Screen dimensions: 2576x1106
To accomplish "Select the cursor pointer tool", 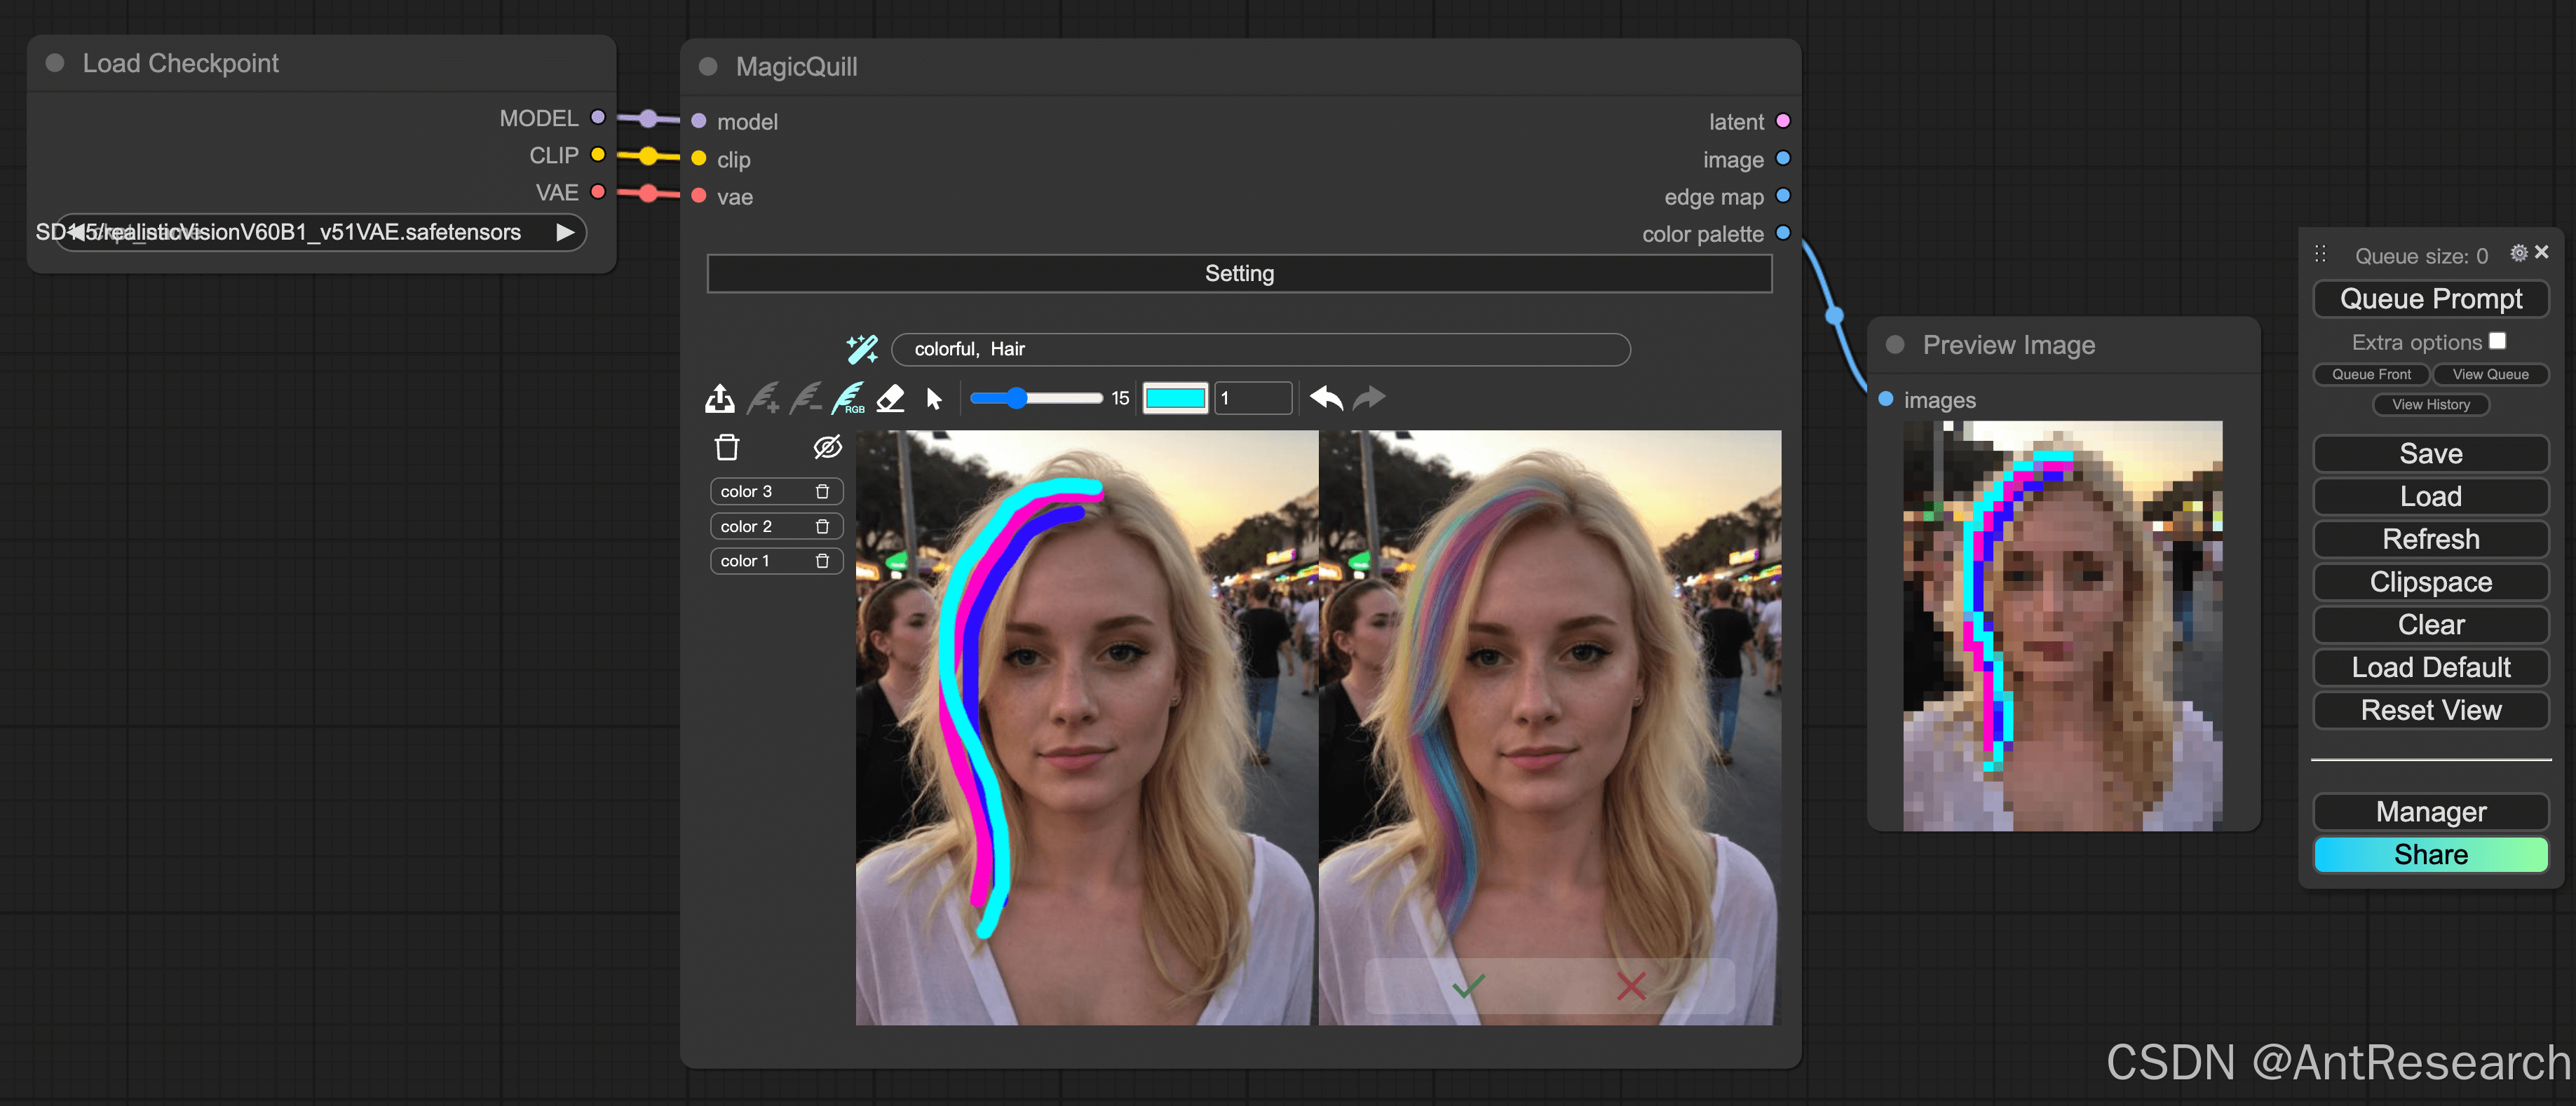I will [934, 399].
